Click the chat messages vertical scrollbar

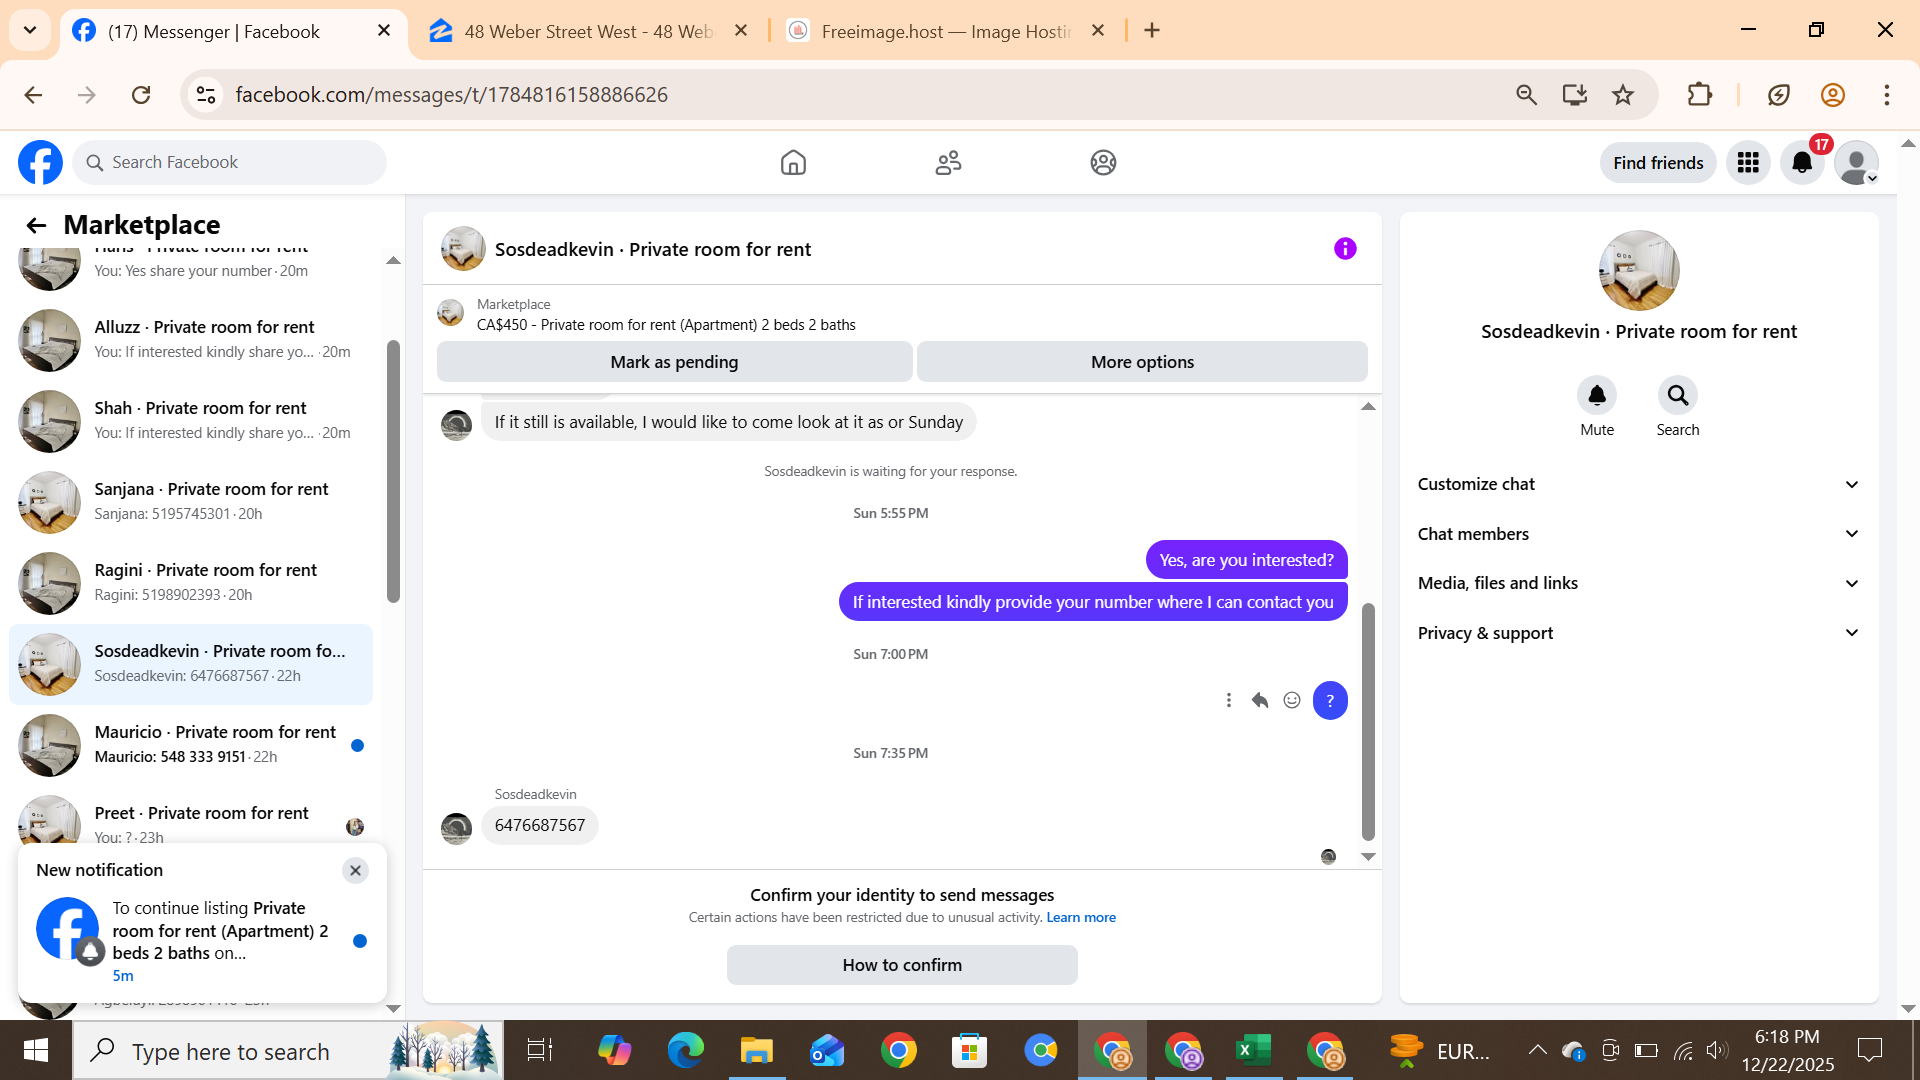coord(1368,720)
